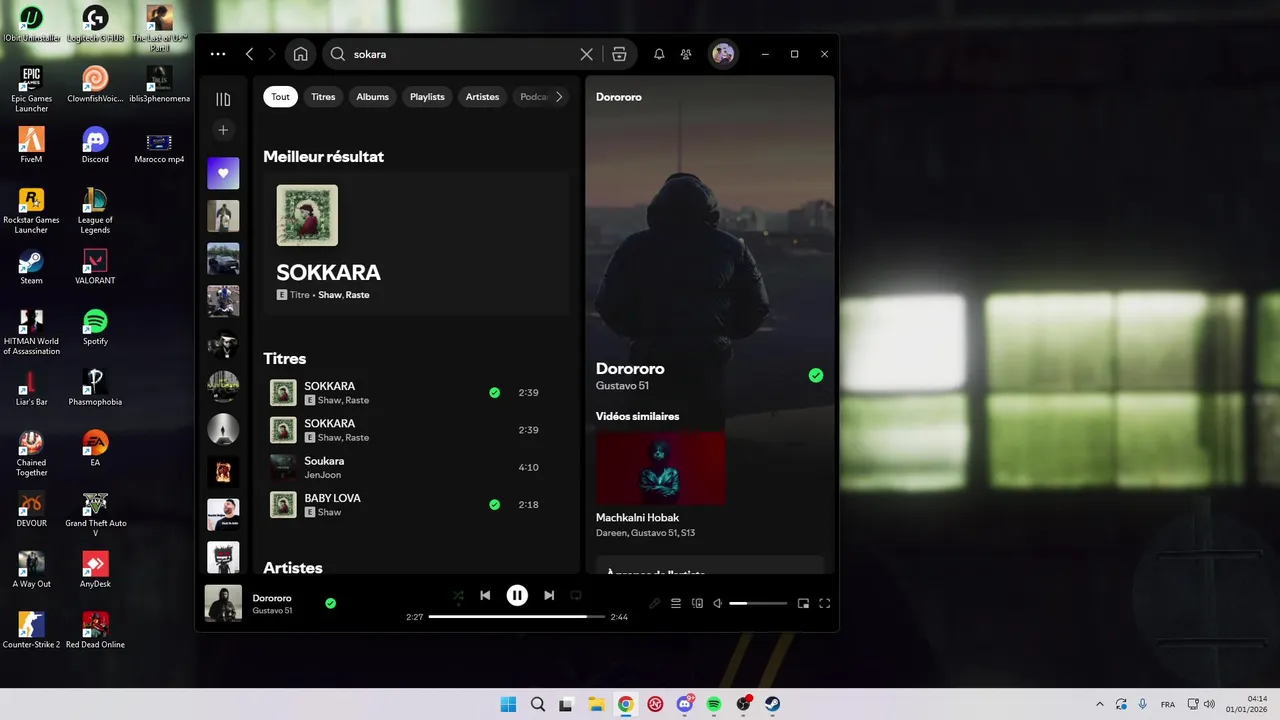Skip to next track
This screenshot has height=720, width=1280.
coord(549,595)
